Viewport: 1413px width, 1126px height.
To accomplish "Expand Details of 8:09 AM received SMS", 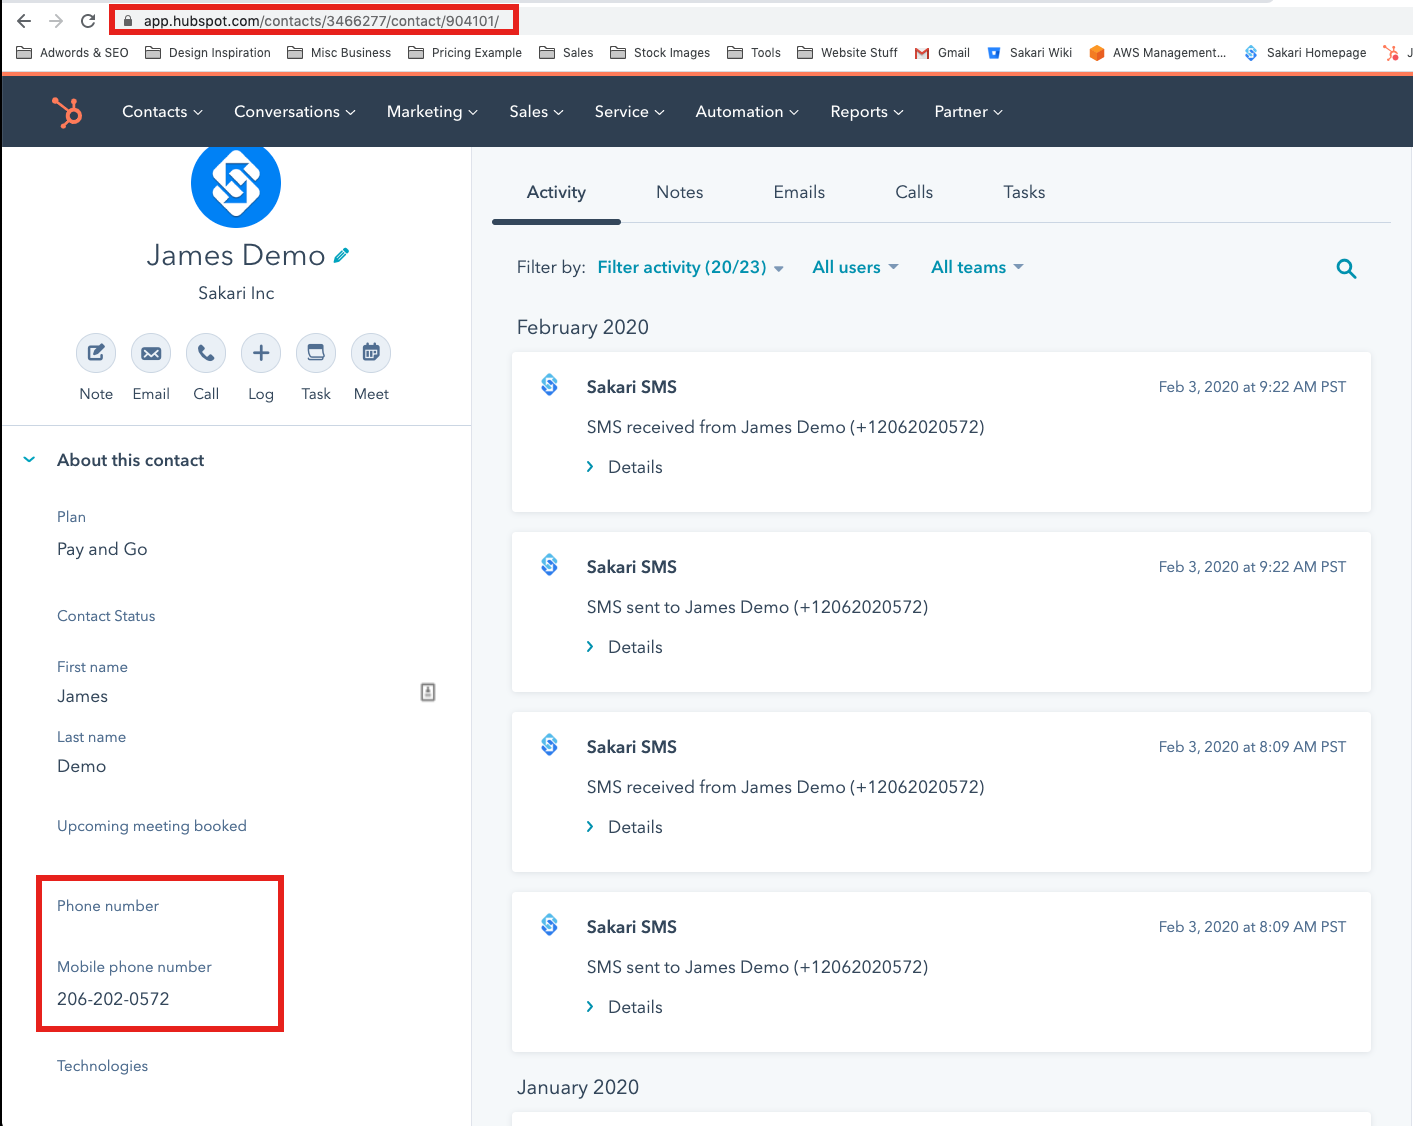I will pyautogui.click(x=624, y=827).
